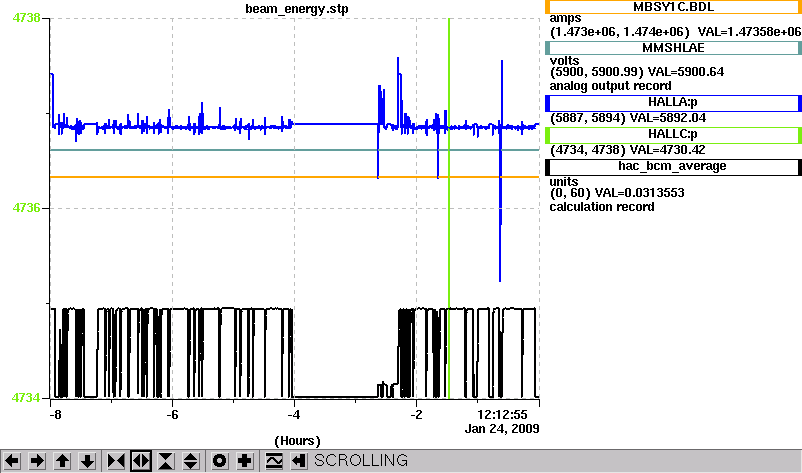Screen dimensions: 802x473
Task: Click the 4738 y-axis label
Action: [x=27, y=18]
